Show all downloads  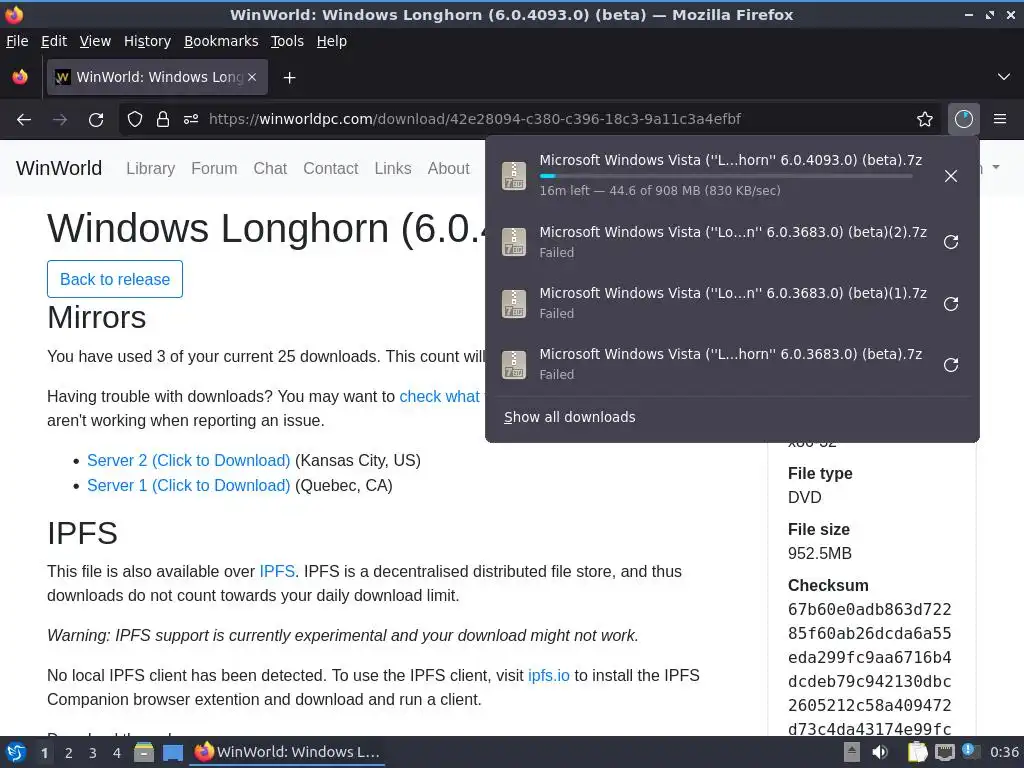pos(569,417)
